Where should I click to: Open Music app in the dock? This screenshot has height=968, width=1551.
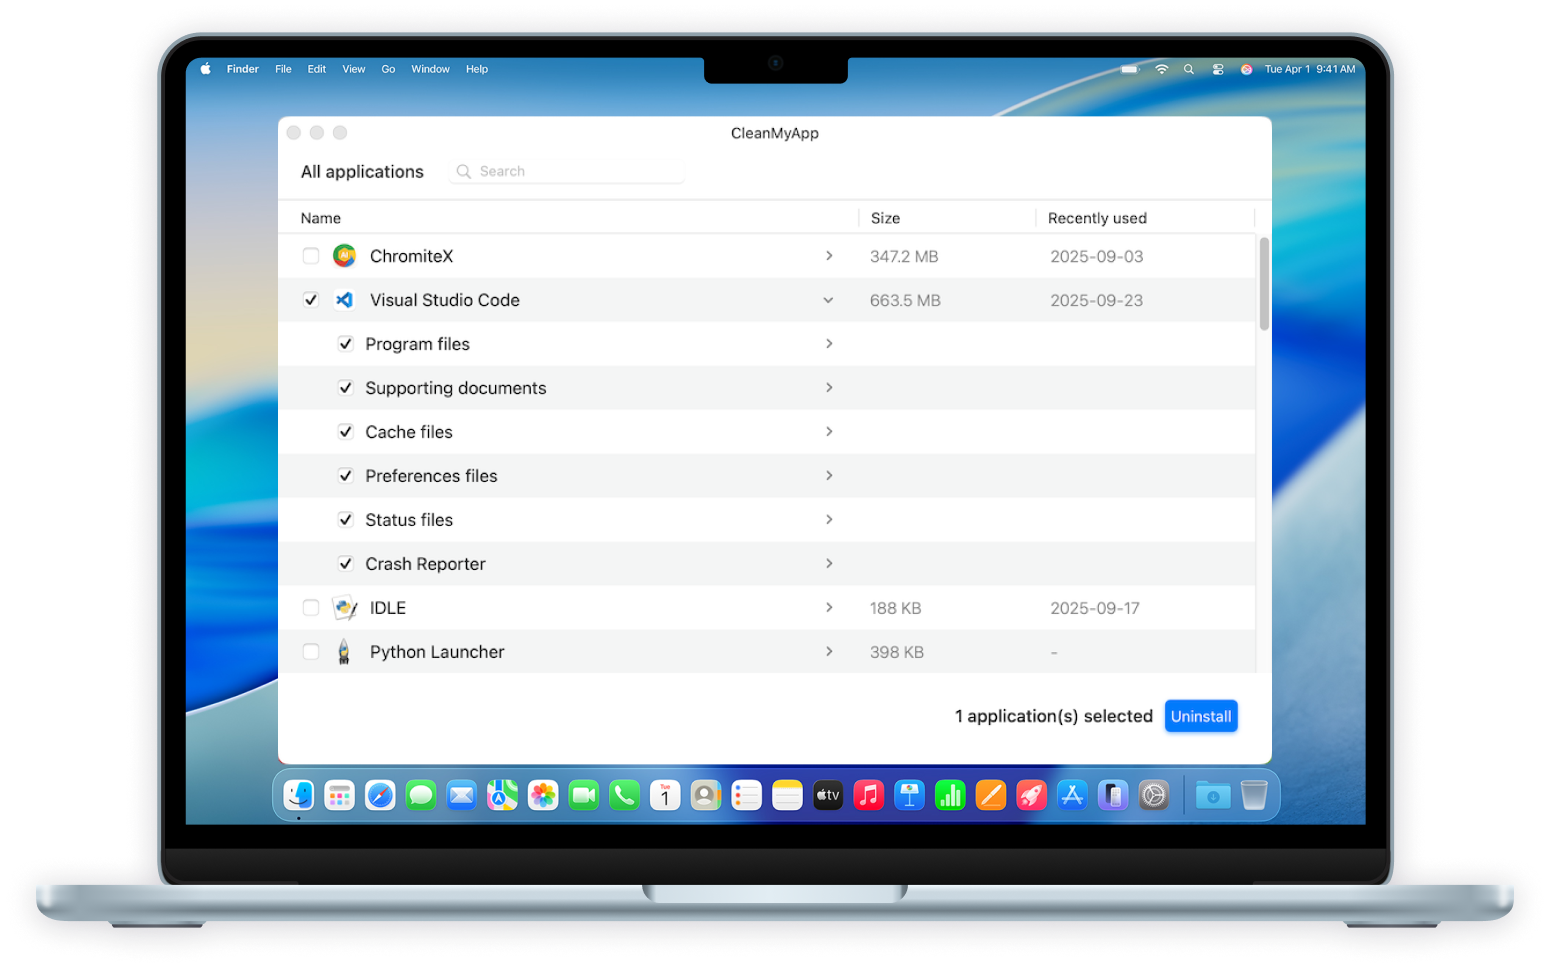coord(868,795)
